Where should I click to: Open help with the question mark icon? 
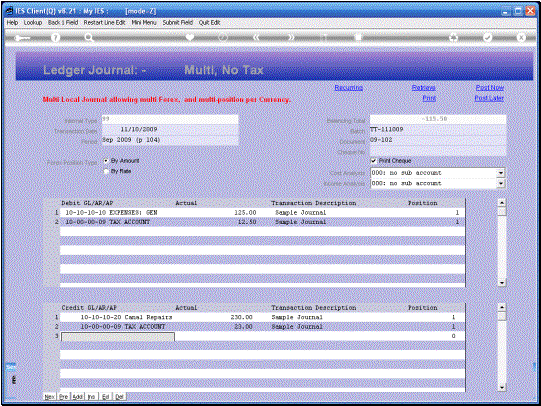tap(55, 38)
